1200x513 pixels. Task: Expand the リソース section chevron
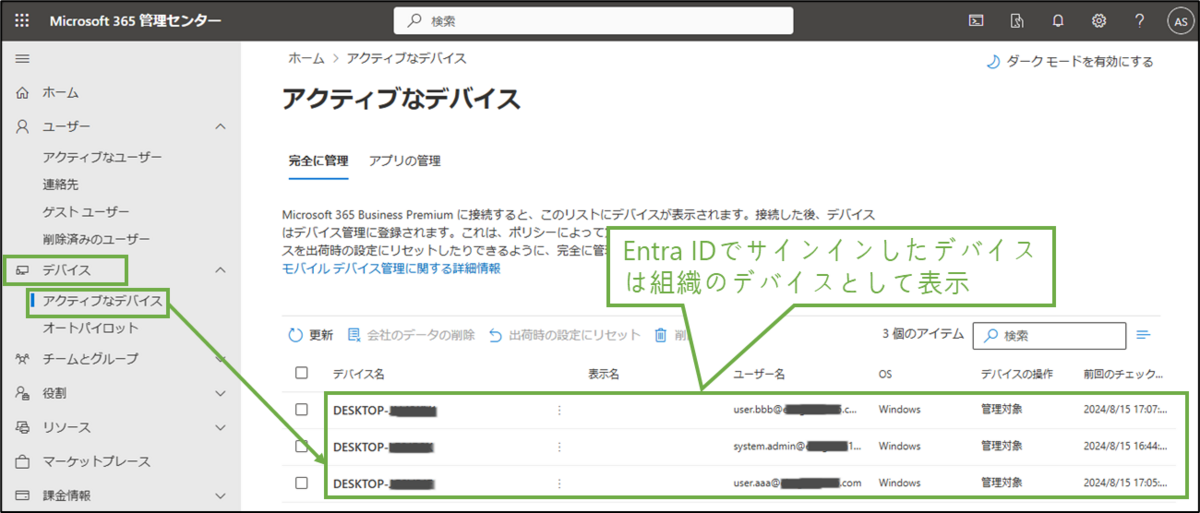click(x=221, y=427)
